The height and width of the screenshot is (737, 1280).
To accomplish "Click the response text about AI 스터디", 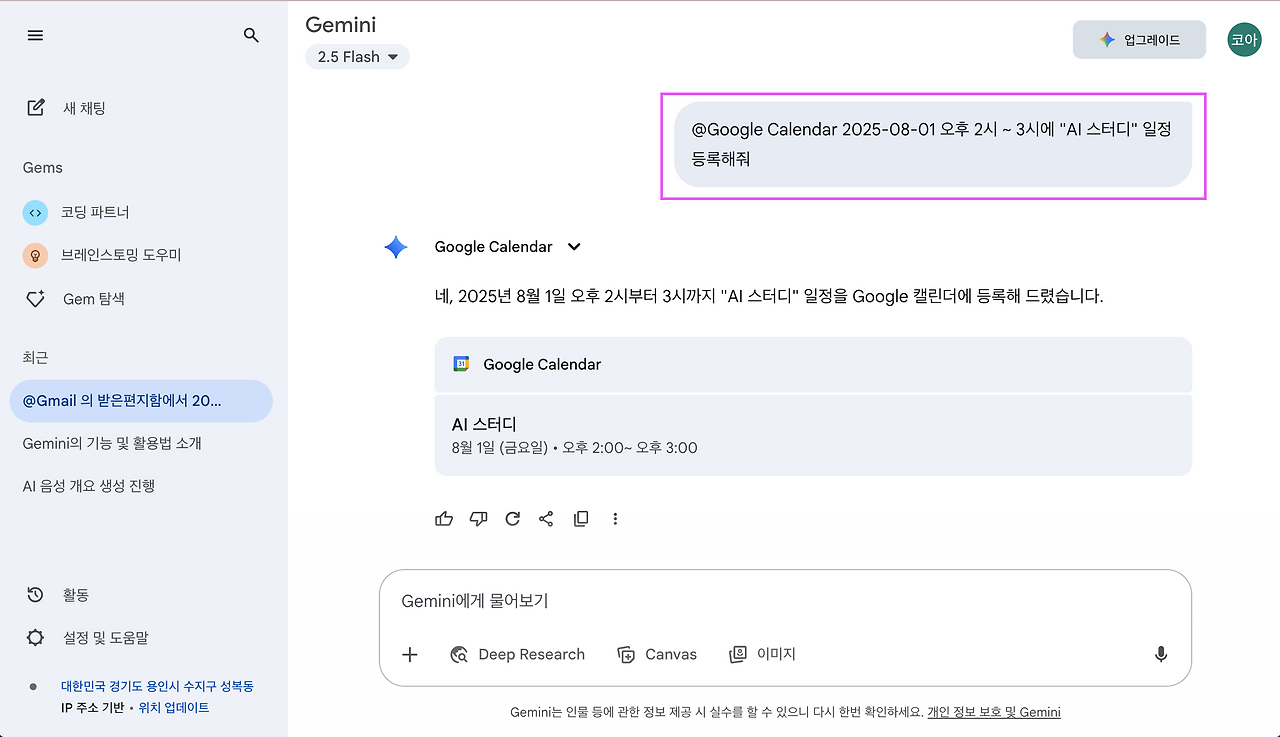I will click(769, 296).
